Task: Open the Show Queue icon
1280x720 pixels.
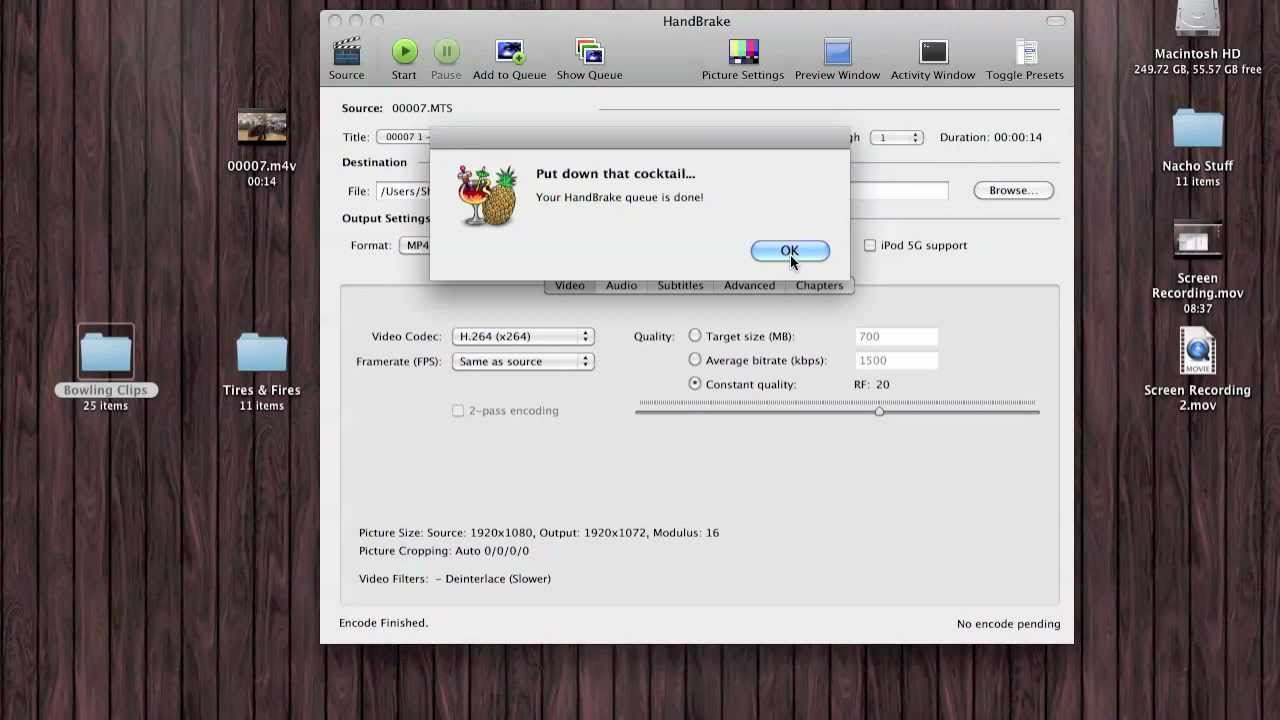Action: [x=589, y=52]
